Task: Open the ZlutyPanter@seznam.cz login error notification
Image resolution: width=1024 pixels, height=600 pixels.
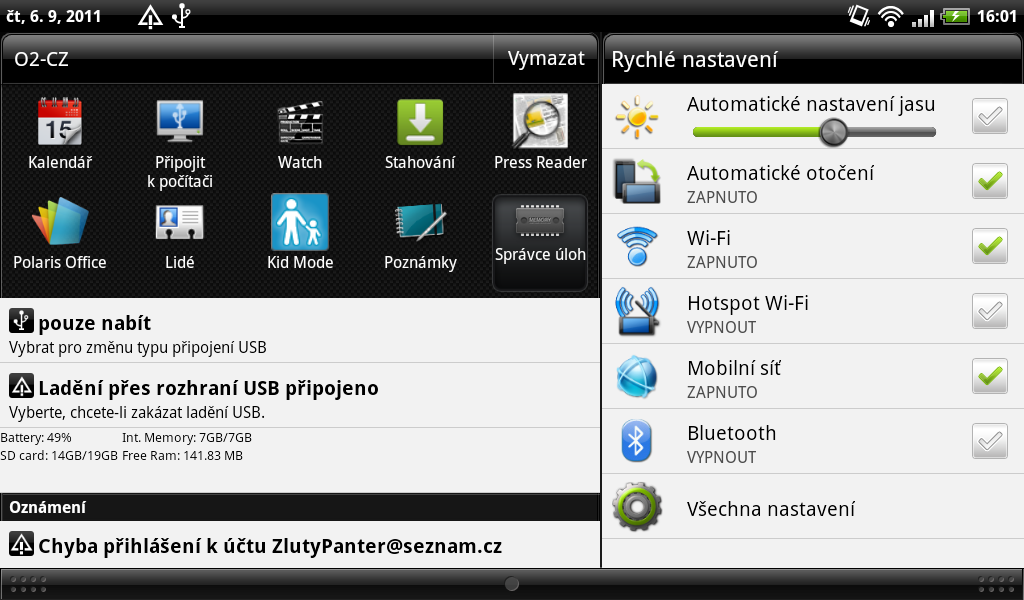Action: click(300, 546)
